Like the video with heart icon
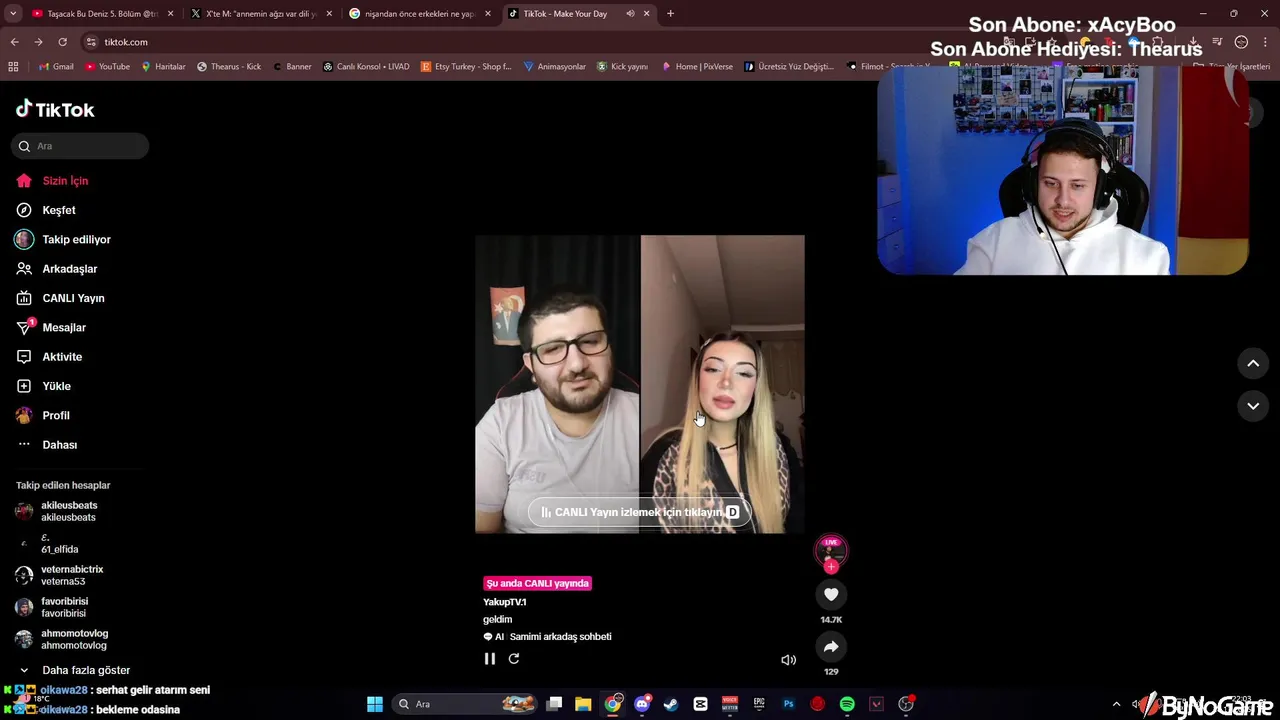This screenshot has width=1280, height=720. (831, 594)
